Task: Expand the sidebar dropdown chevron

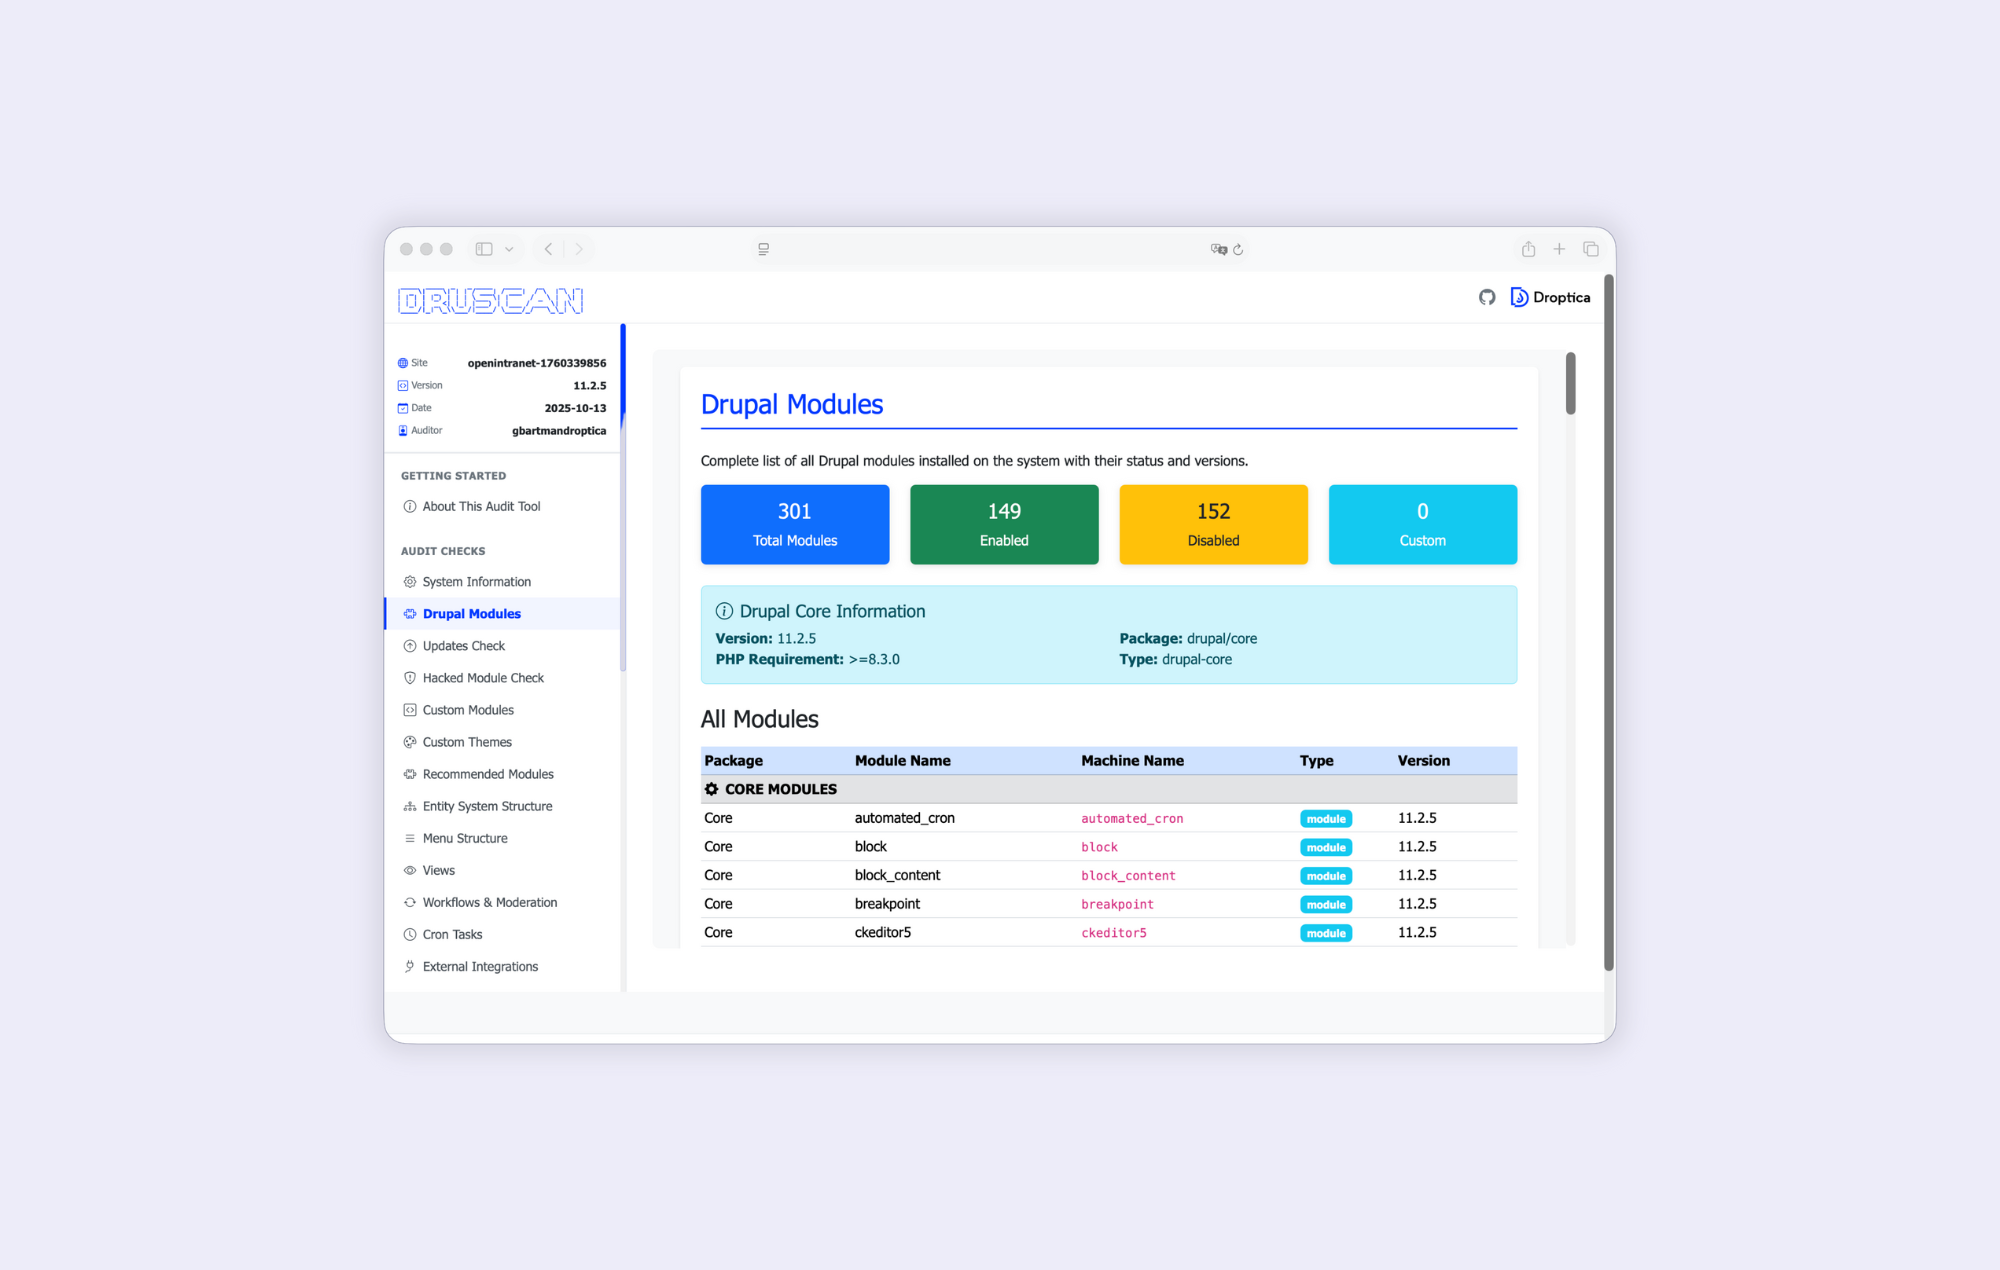Action: point(509,249)
